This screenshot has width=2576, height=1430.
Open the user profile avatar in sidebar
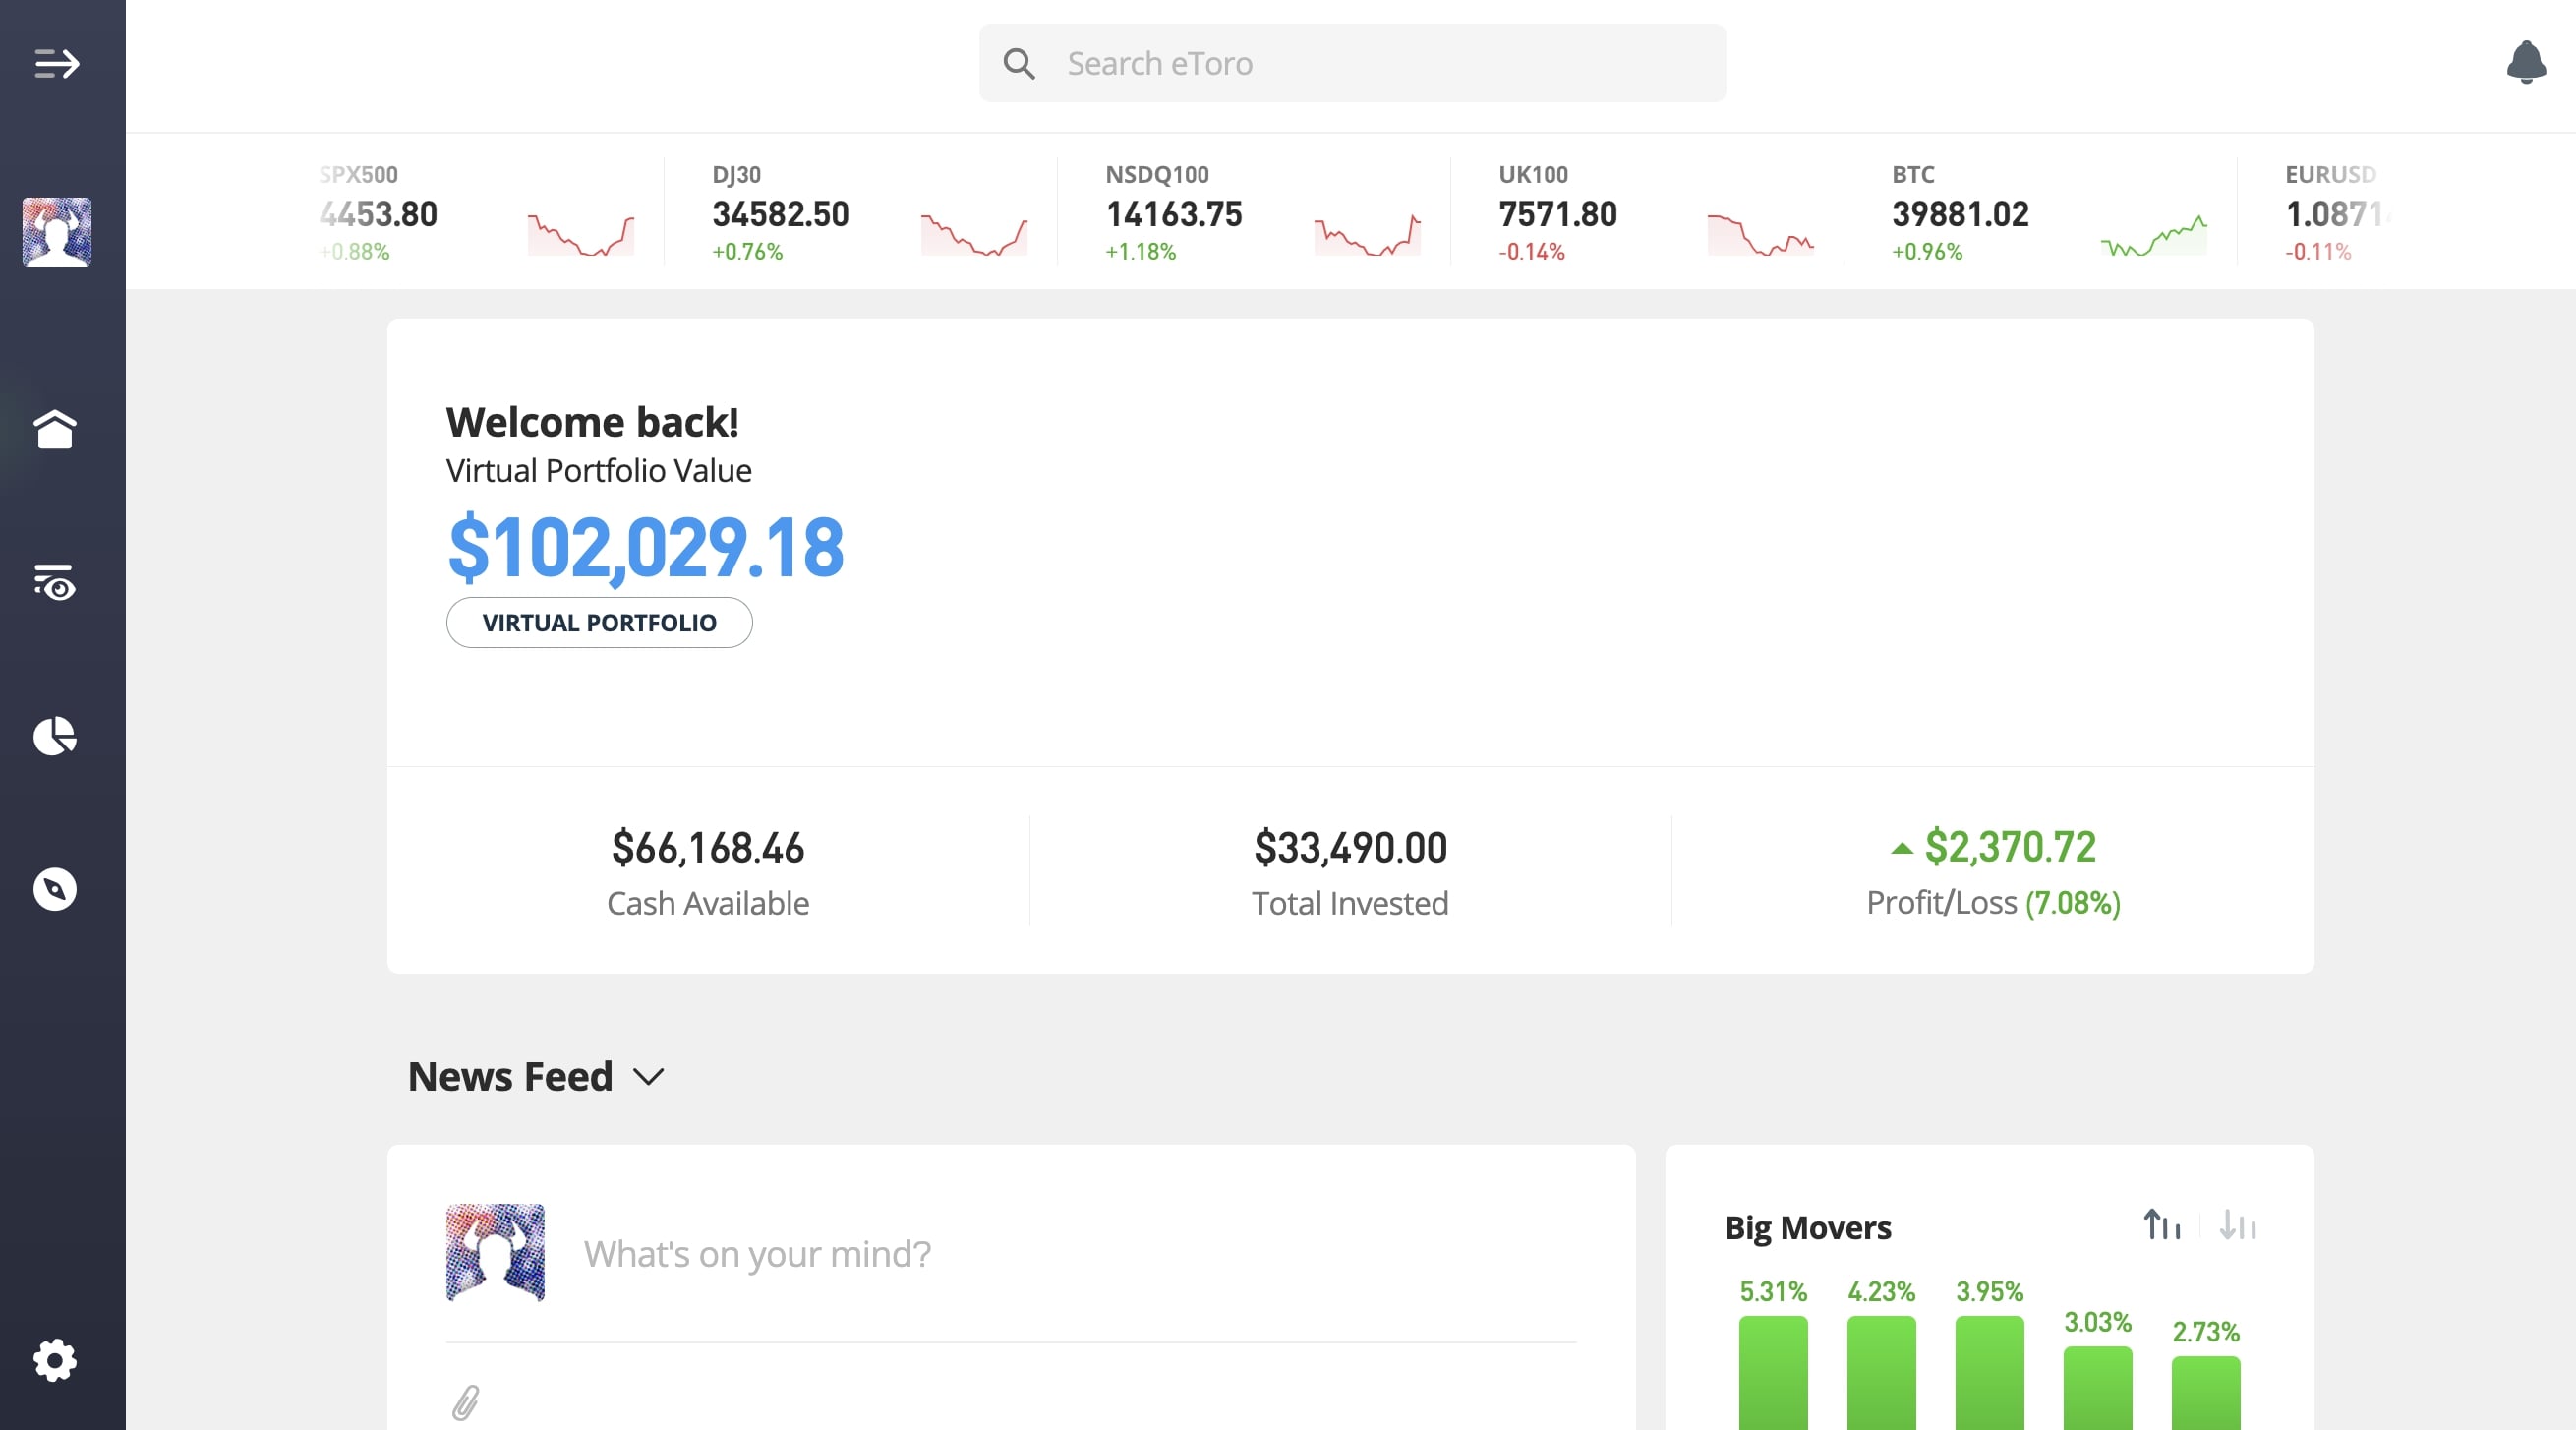tap(57, 232)
